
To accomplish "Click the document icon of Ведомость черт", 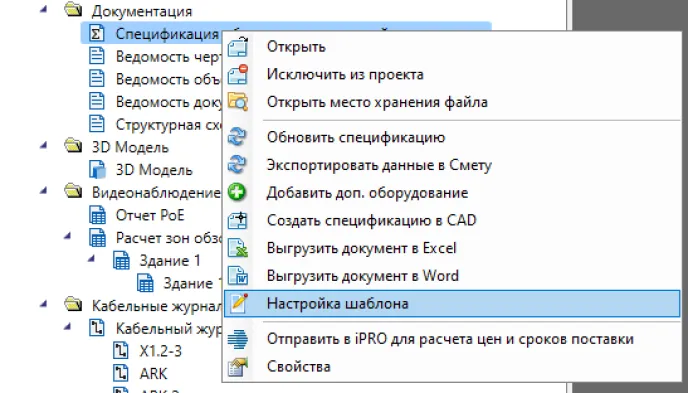I will point(97,56).
